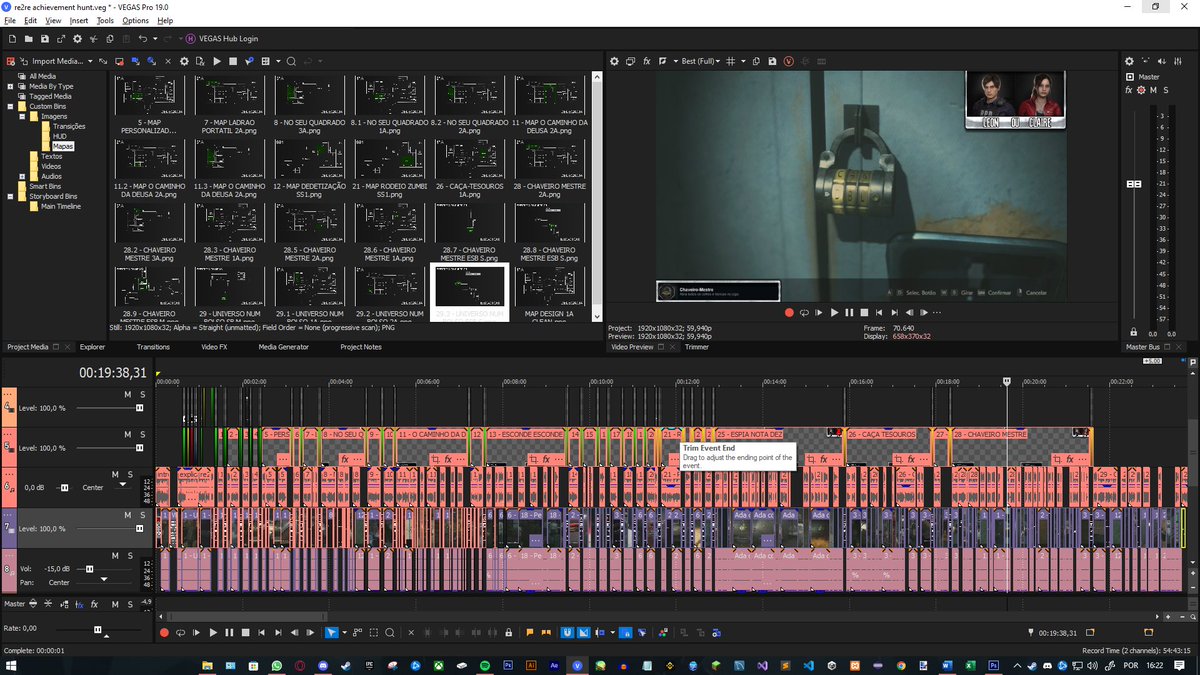Copy snapshot to clipboard in preview
The height and width of the screenshot is (675, 1200).
click(x=757, y=61)
